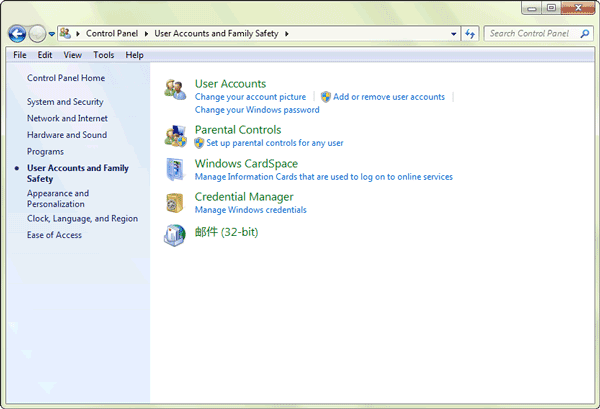The image size is (600, 409).
Task: Select User Accounts and Family Safety breadcrumb
Action: 216,34
